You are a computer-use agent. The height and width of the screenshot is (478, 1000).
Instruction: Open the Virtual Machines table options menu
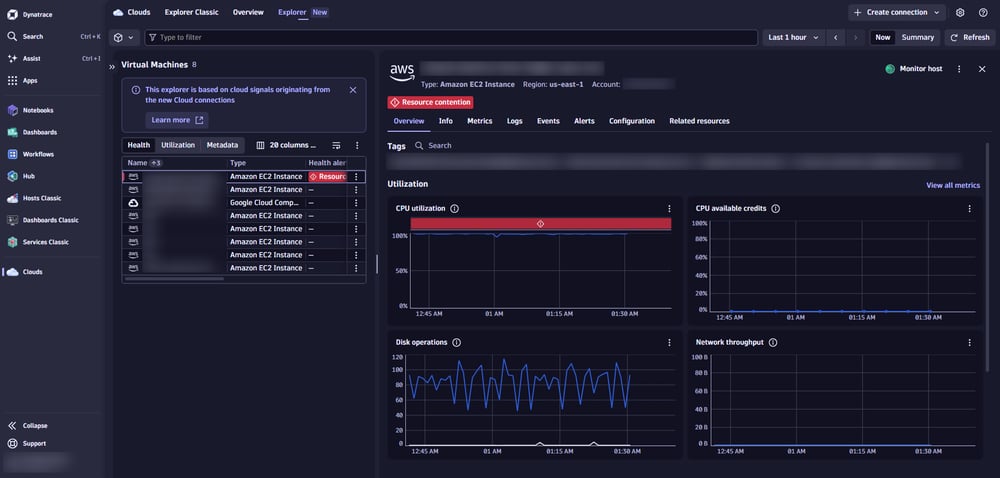pyautogui.click(x=357, y=145)
